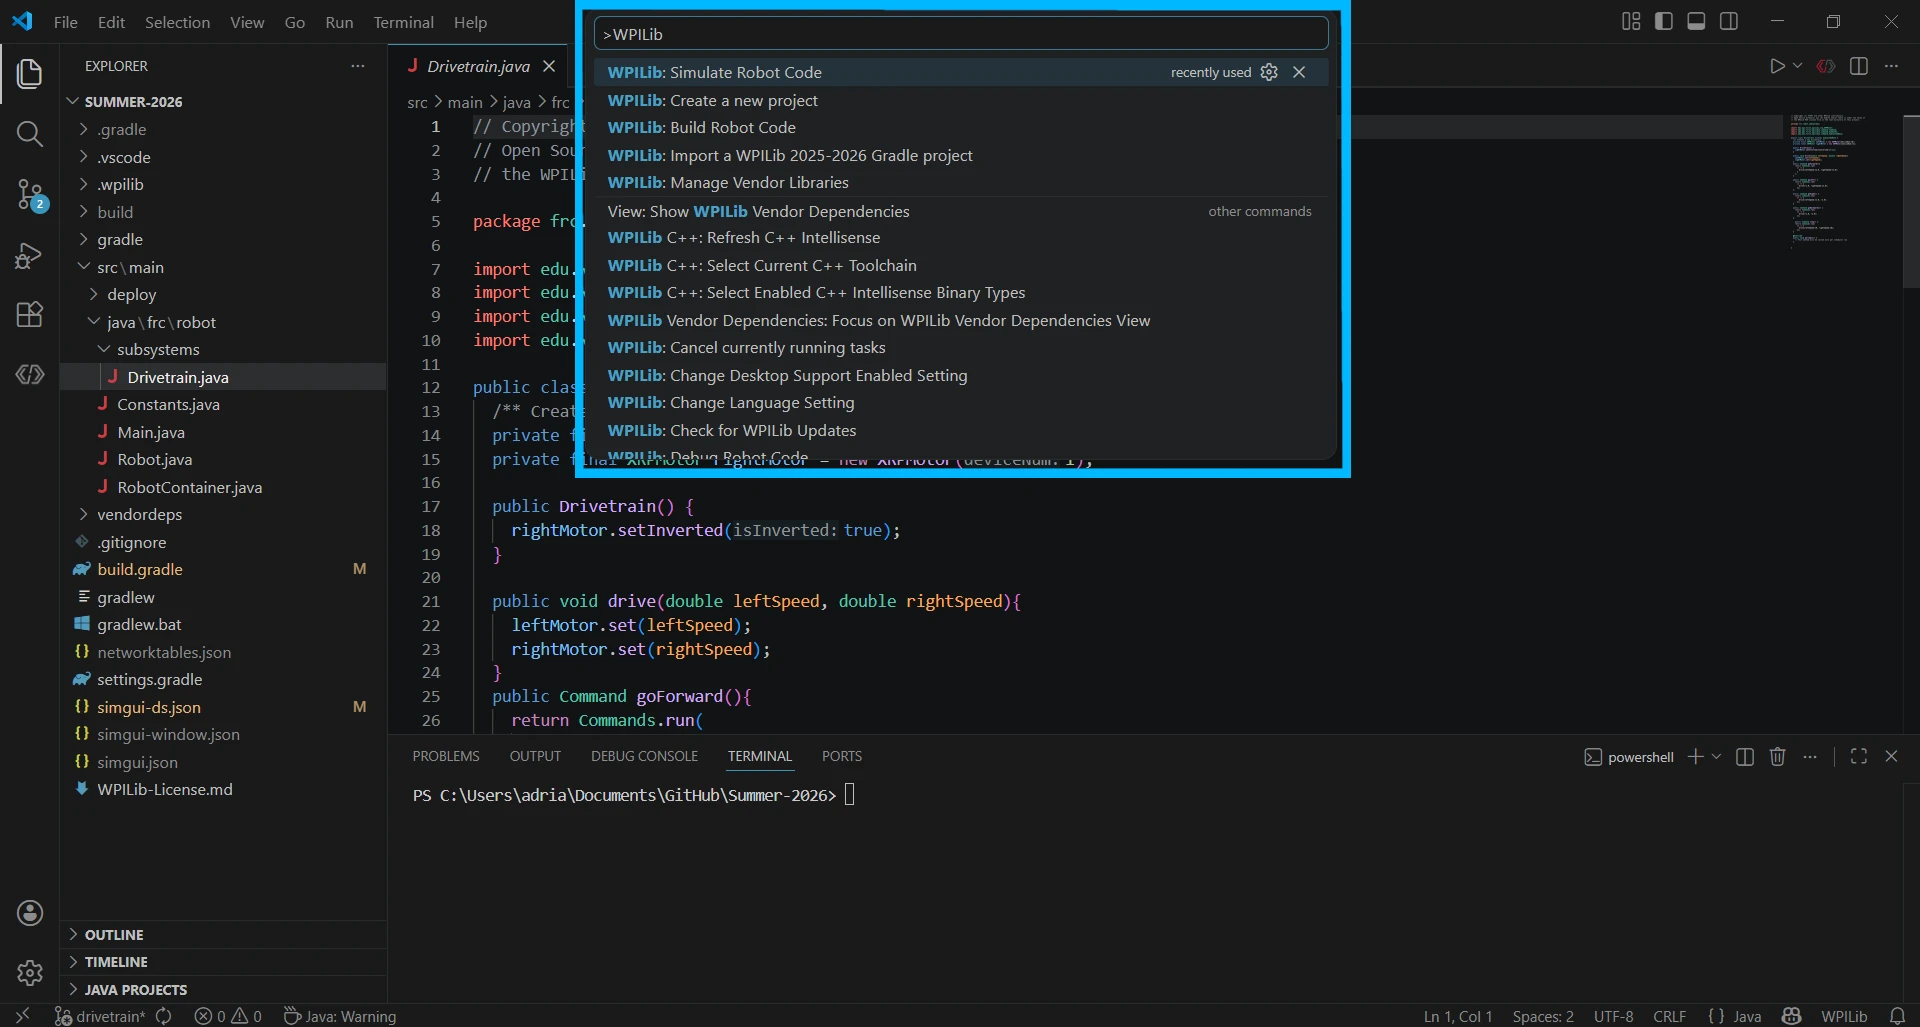
Task: Expand the deploy folder
Action: click(132, 294)
